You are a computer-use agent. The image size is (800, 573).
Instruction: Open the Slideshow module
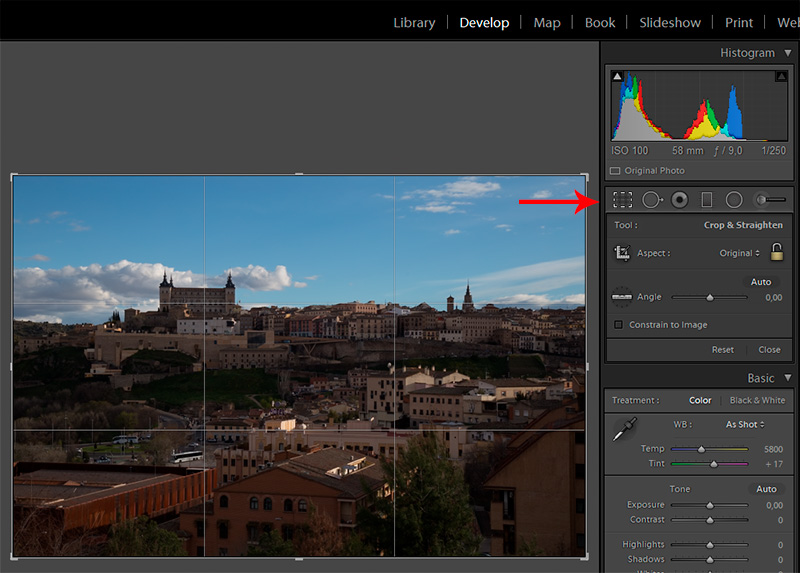(669, 22)
